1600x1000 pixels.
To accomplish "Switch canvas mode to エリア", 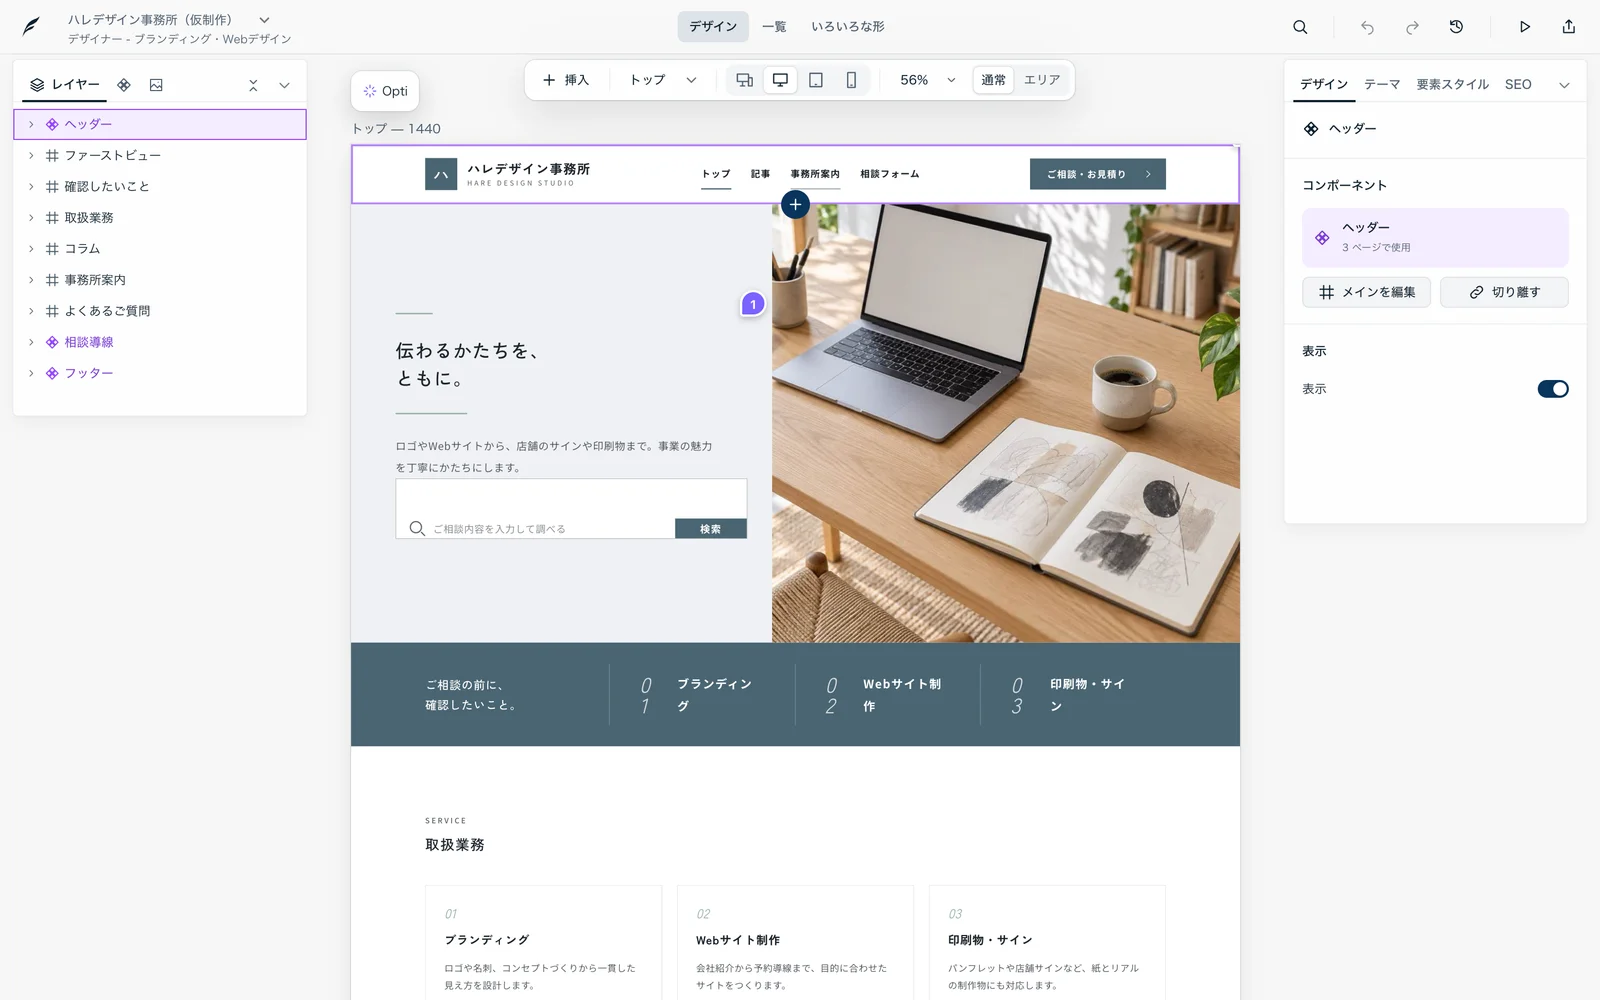I will pos(1041,80).
